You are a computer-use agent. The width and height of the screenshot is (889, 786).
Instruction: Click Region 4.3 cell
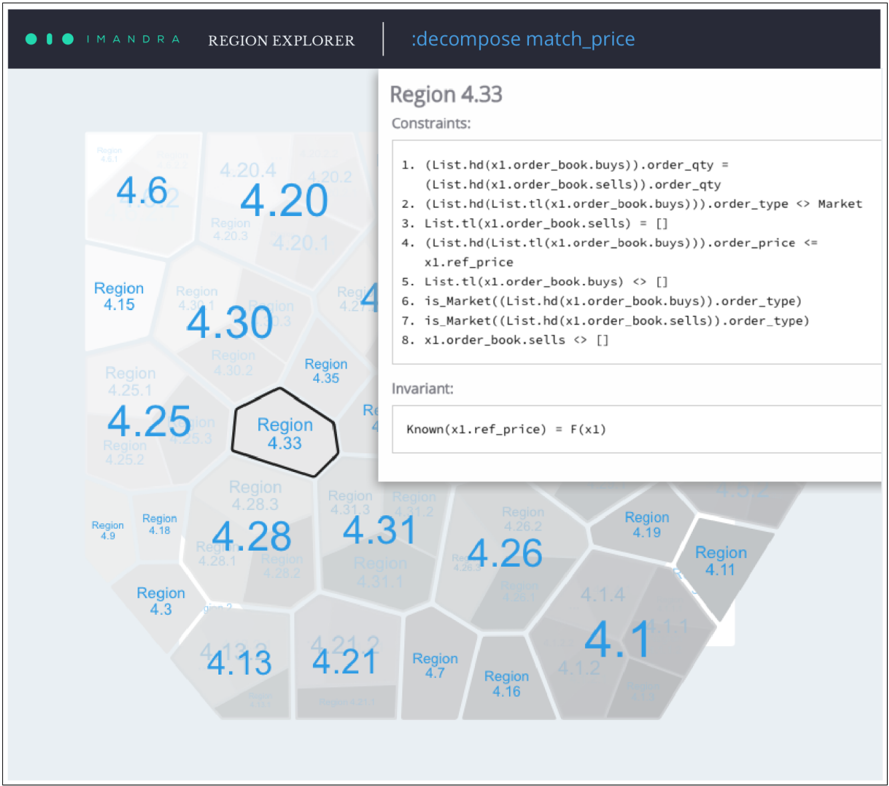pyautogui.click(x=160, y=601)
